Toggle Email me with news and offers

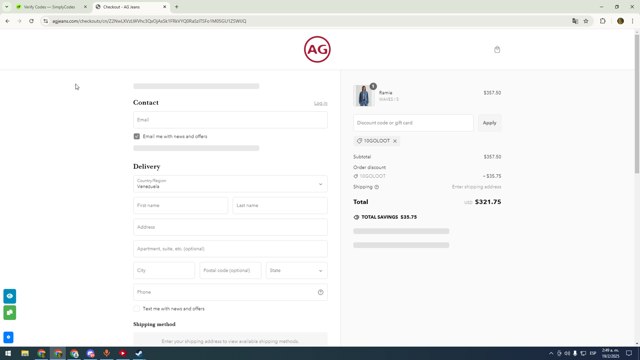[137, 136]
